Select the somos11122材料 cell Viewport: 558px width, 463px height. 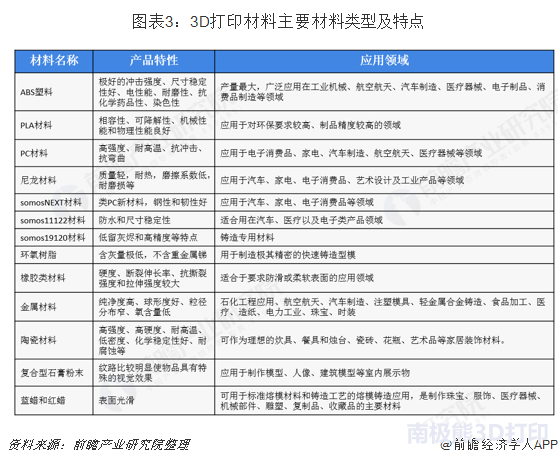(x=54, y=220)
